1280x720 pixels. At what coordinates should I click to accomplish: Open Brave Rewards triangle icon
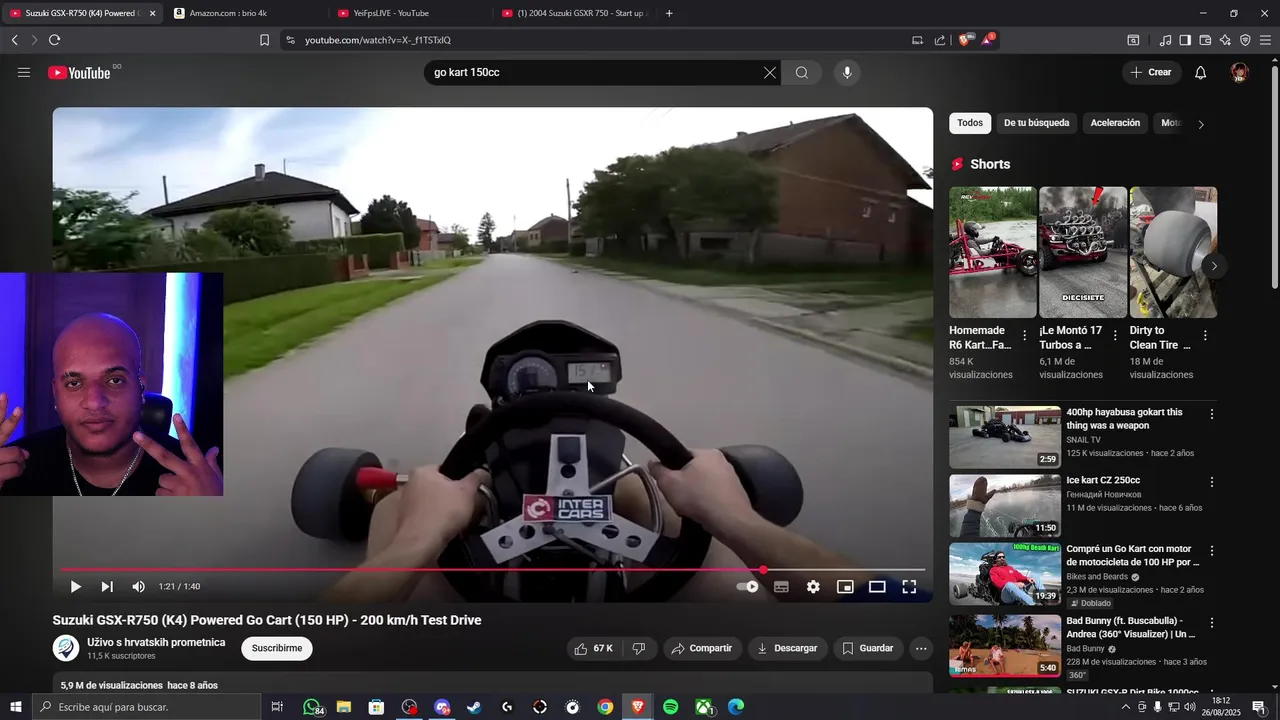[988, 40]
